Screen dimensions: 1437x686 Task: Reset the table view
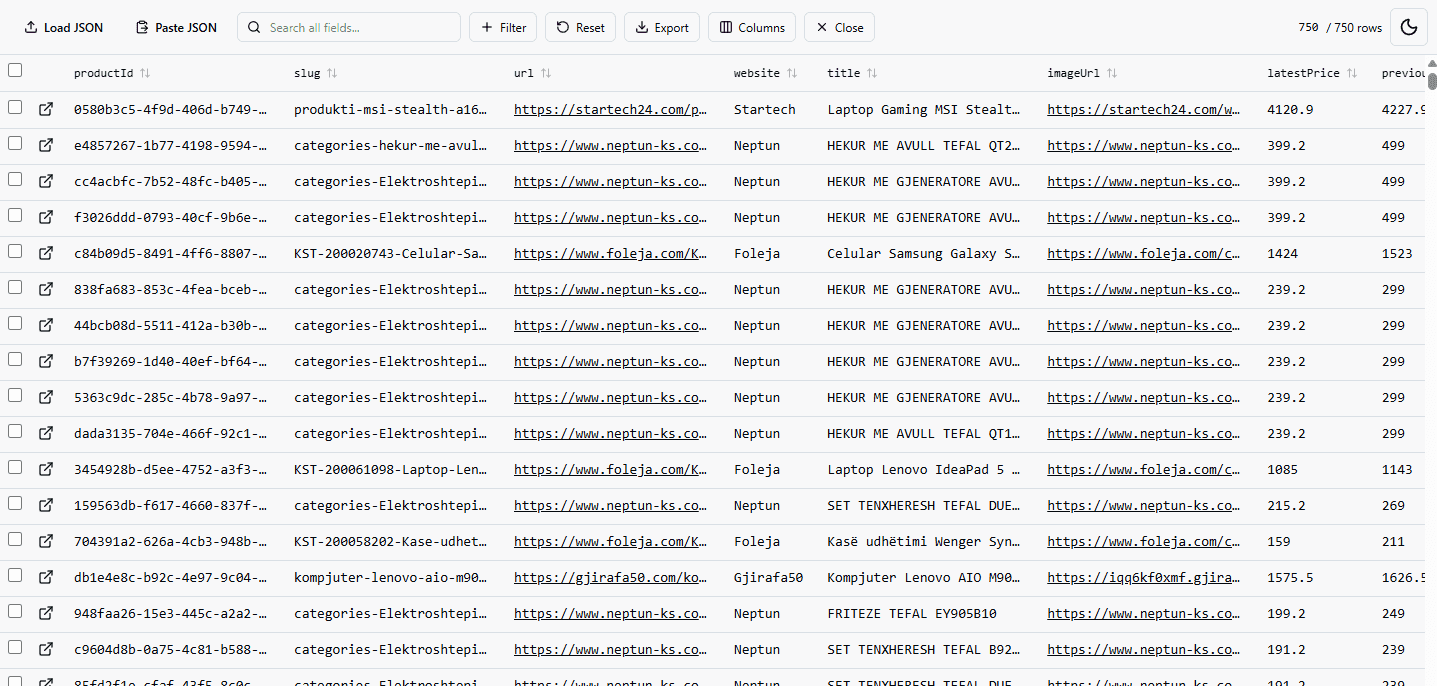point(580,27)
